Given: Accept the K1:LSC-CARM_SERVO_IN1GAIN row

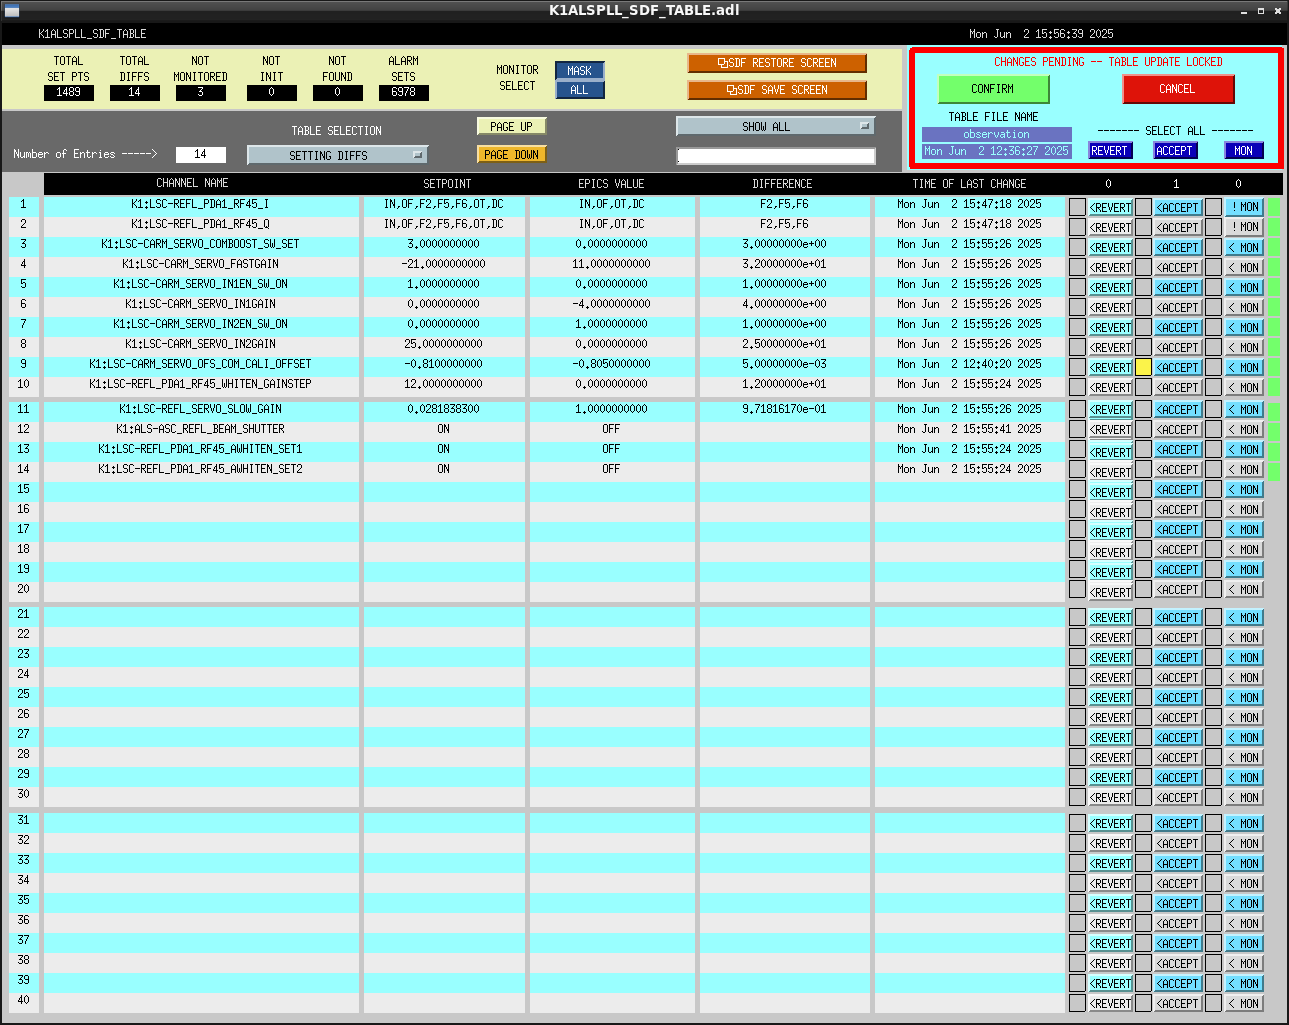Looking at the screenshot, I should click(1178, 308).
